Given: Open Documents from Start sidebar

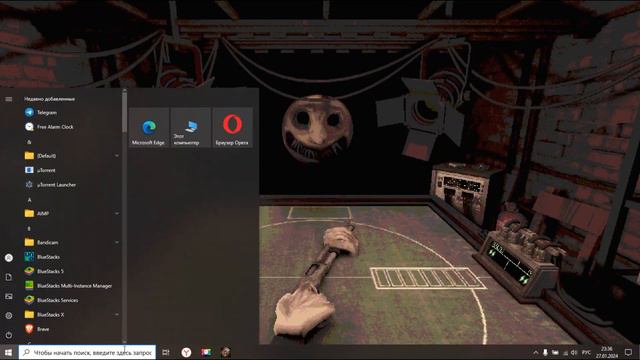Looking at the screenshot, I should [x=9, y=277].
